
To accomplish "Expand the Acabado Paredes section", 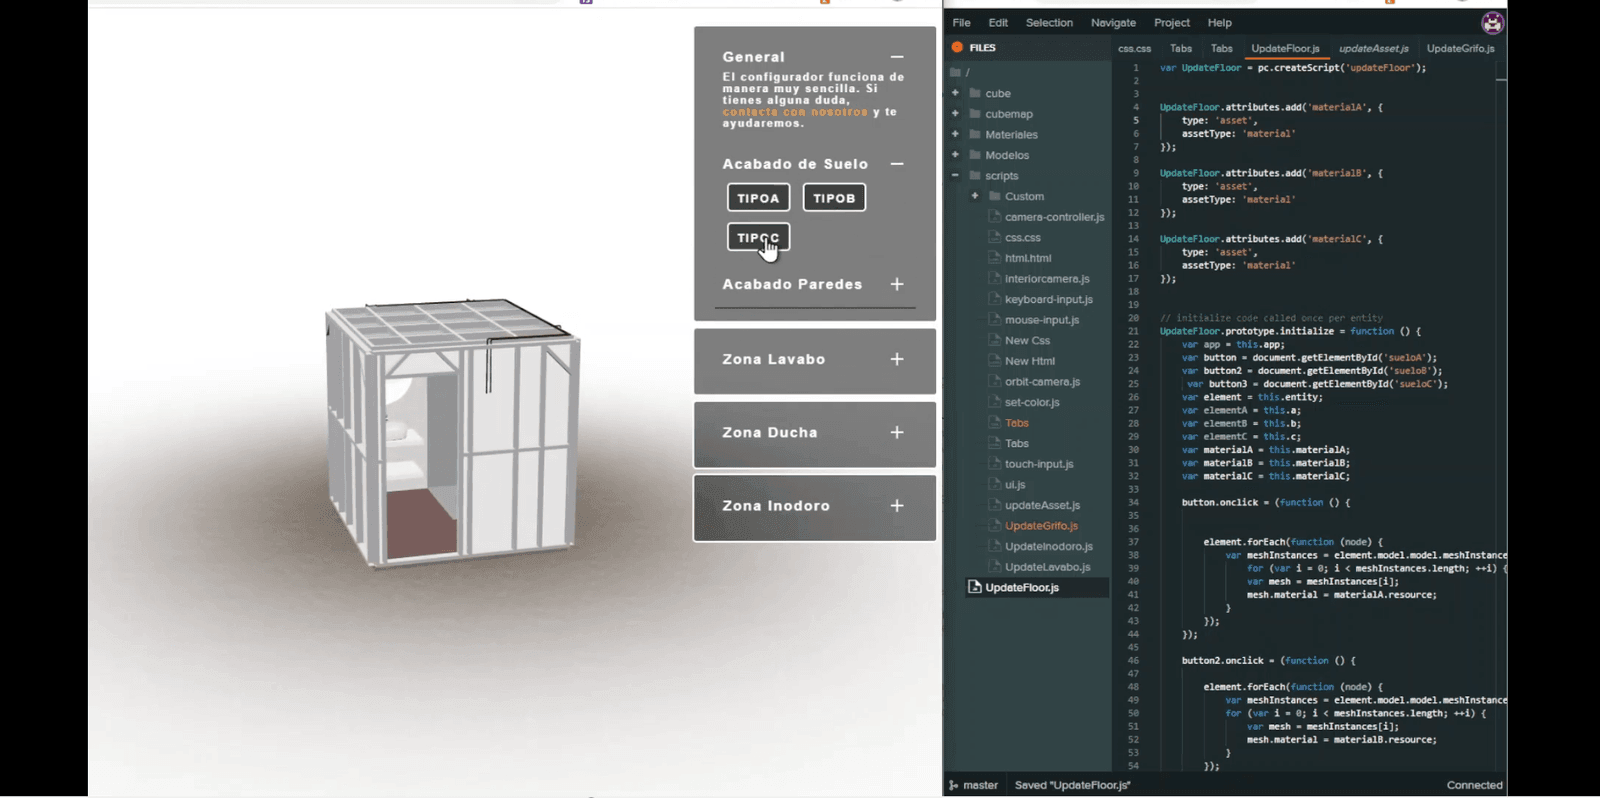I will coord(897,285).
